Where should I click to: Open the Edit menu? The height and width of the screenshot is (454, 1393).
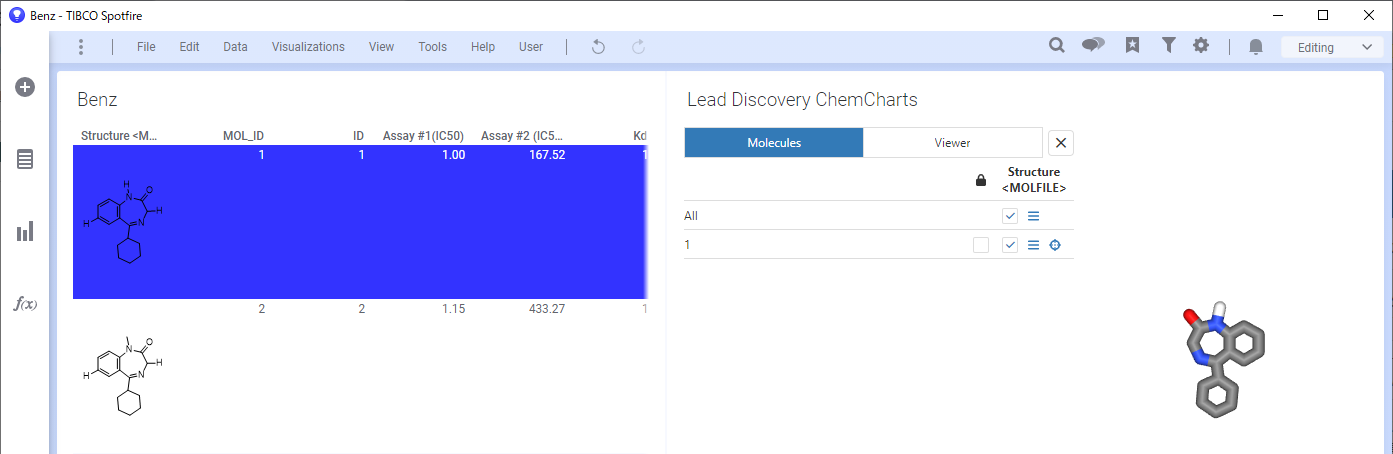click(189, 47)
